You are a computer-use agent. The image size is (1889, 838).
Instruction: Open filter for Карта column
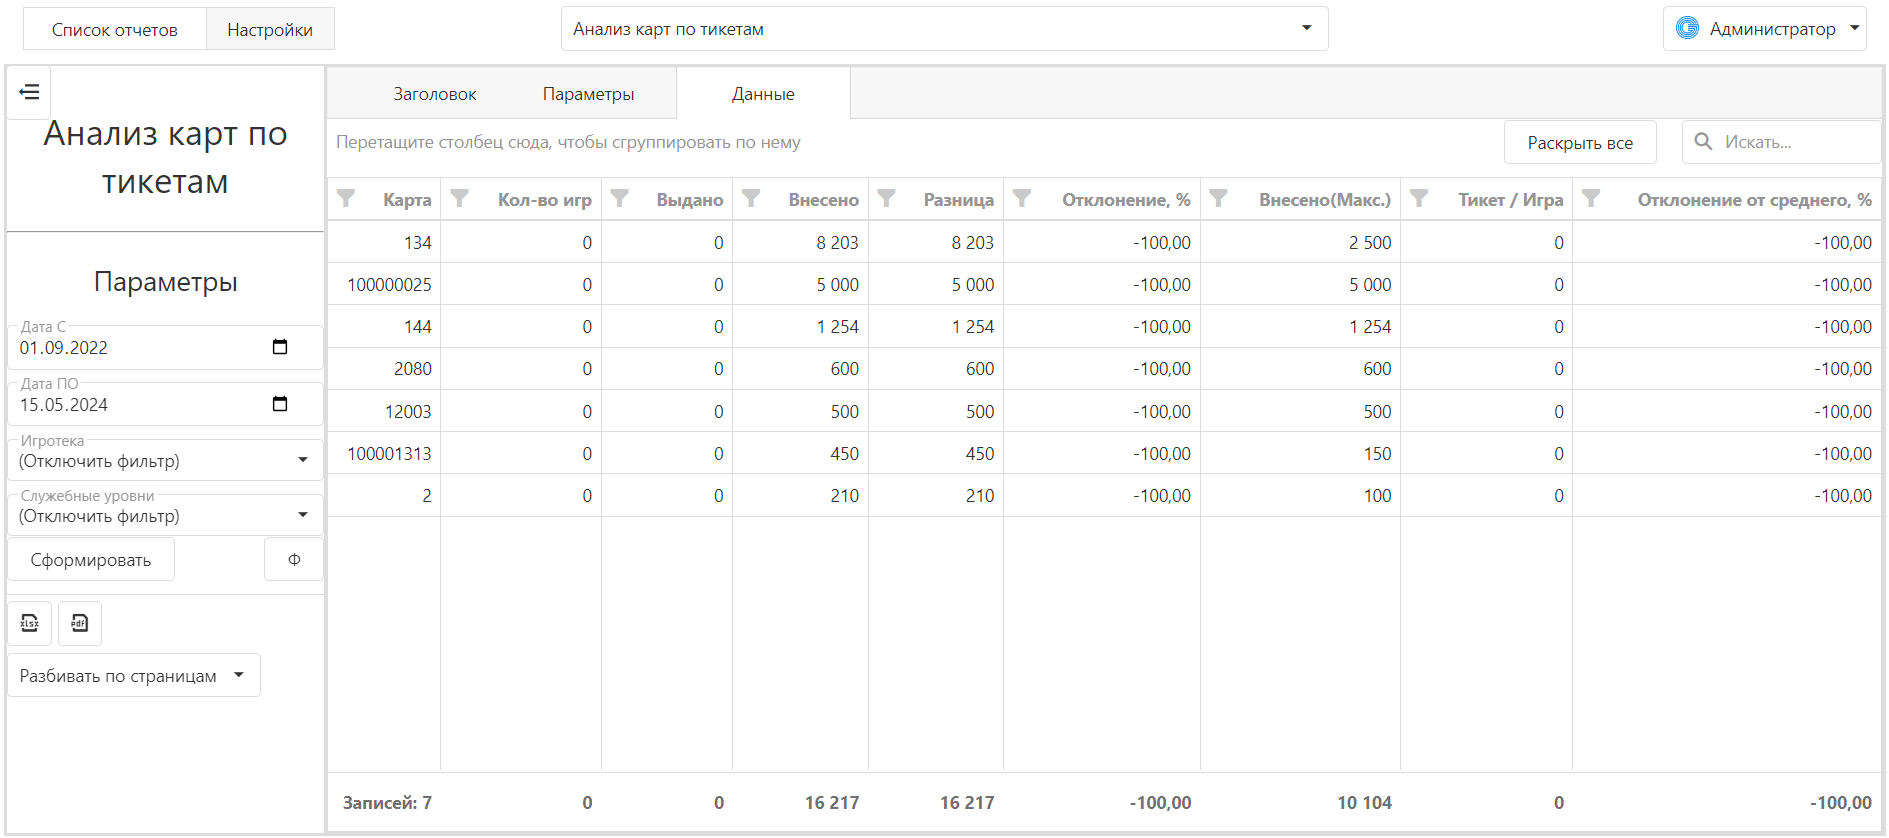pos(346,198)
